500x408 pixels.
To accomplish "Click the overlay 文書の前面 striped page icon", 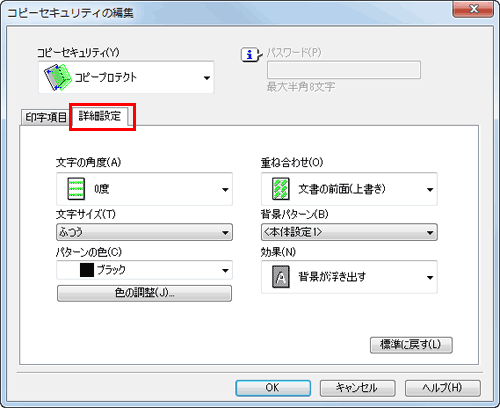I will click(281, 189).
